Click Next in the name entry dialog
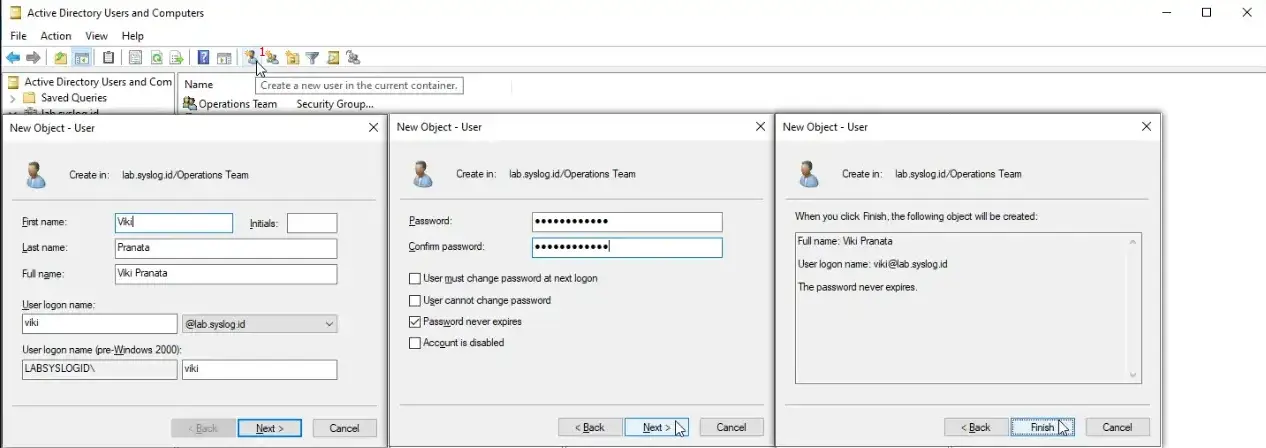 coord(270,428)
